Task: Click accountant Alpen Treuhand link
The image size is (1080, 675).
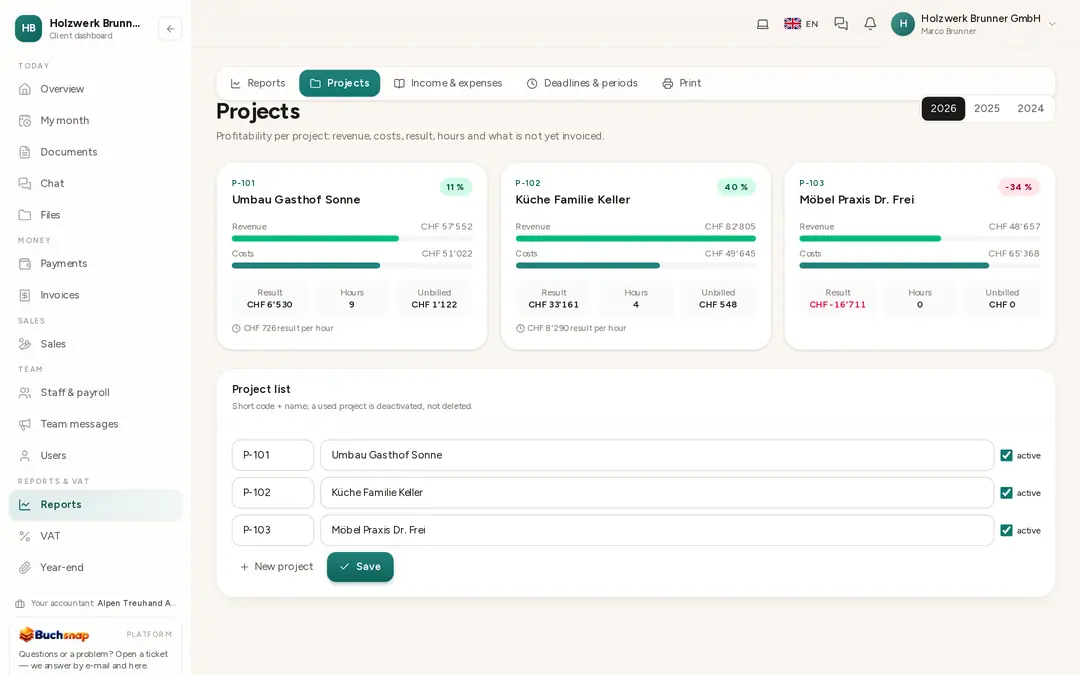Action: (x=136, y=603)
